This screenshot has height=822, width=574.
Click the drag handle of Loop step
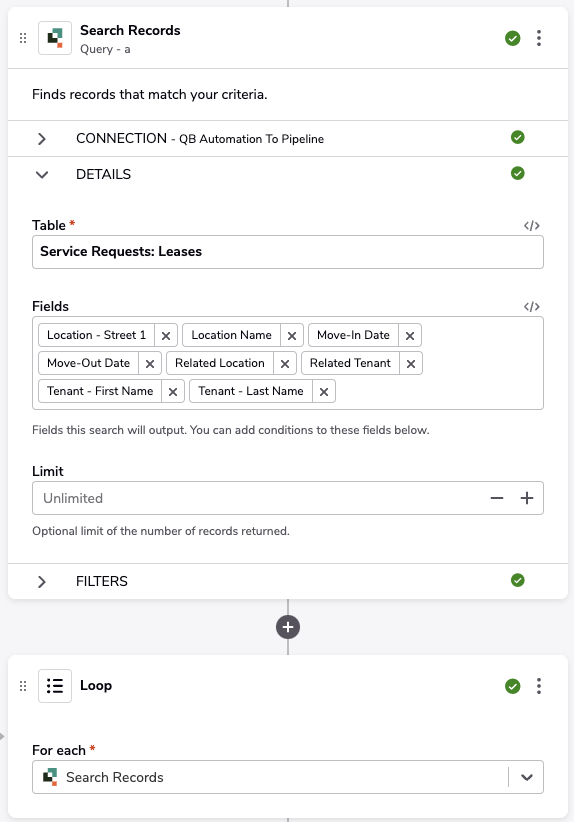pos(23,686)
